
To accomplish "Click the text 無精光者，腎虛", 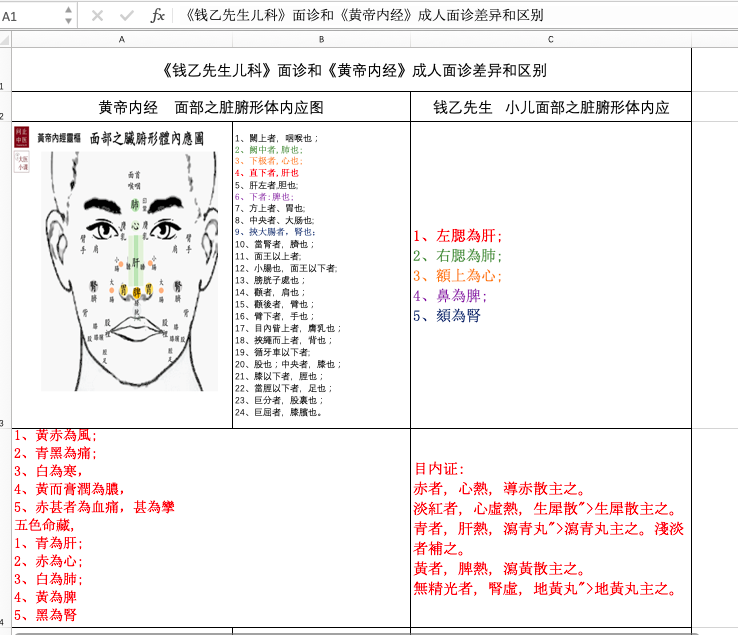I will point(468,588).
